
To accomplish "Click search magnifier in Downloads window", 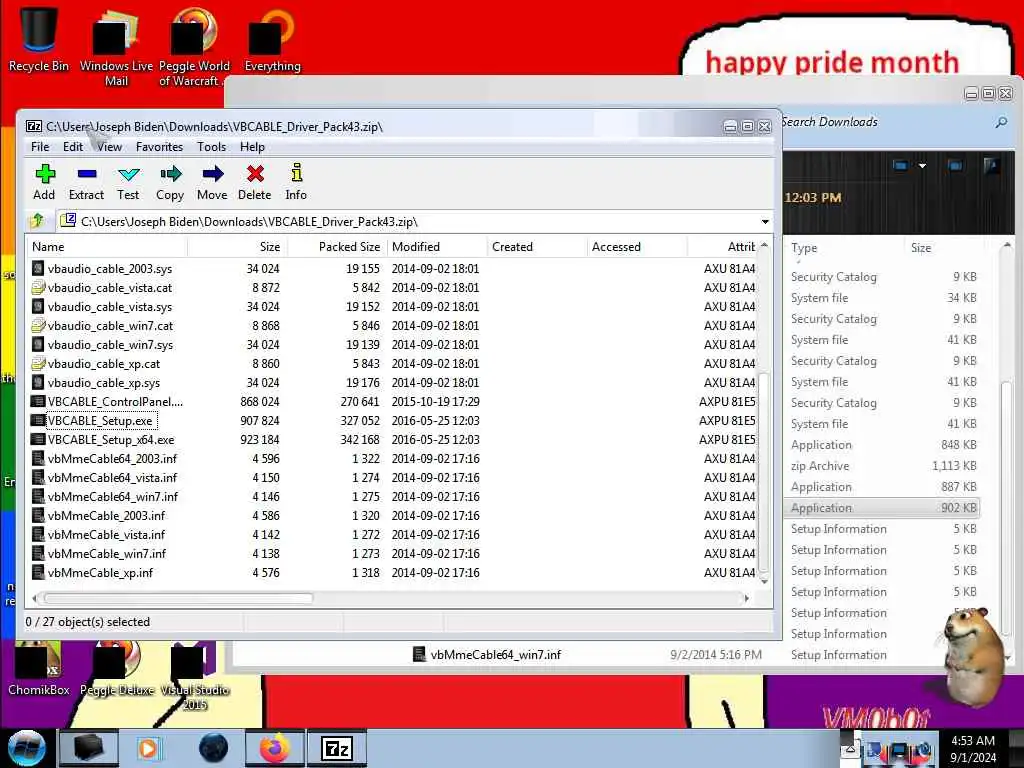I will point(1000,122).
